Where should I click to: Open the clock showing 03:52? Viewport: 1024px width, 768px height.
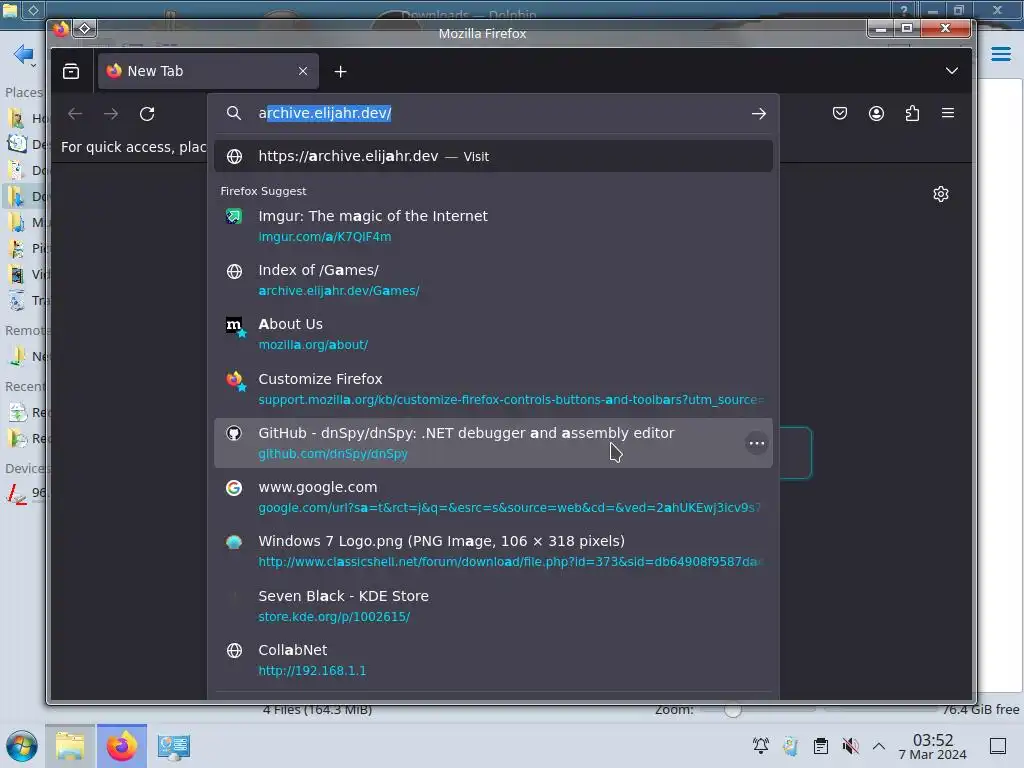click(x=932, y=746)
